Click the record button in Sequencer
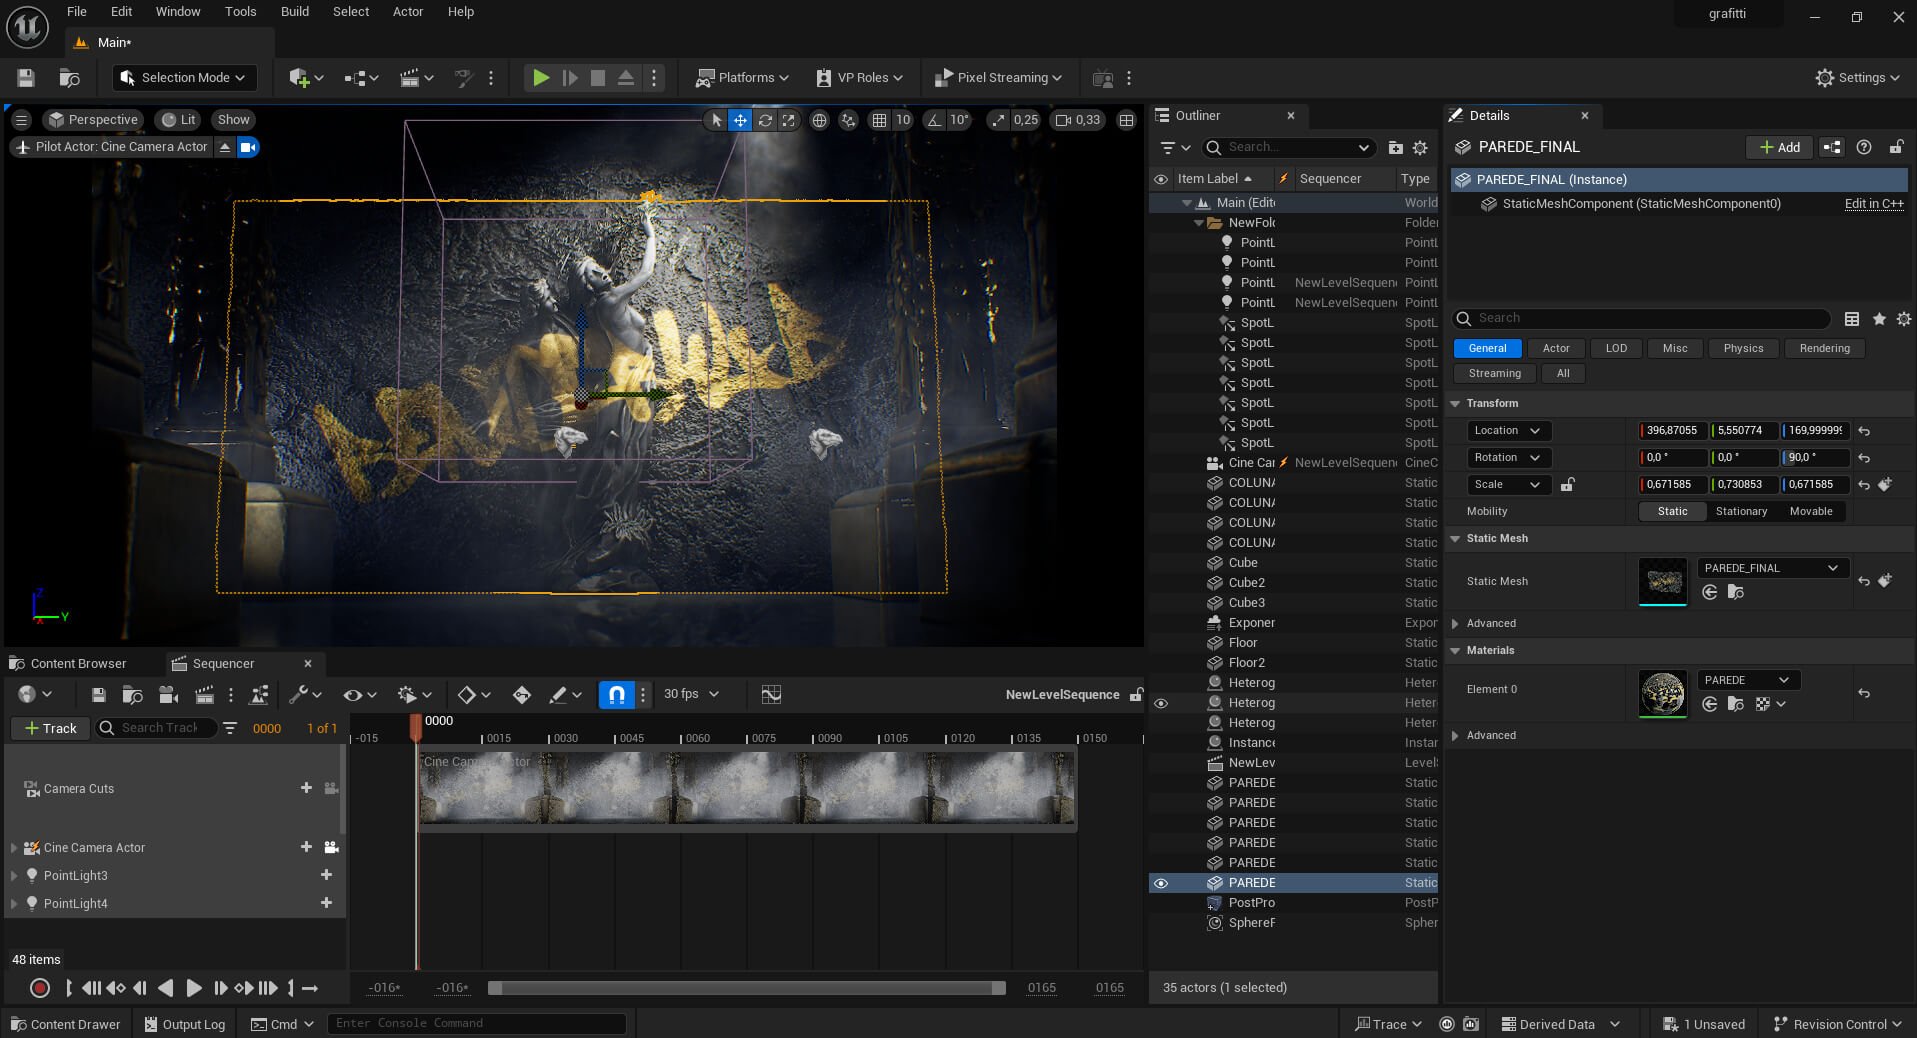The image size is (1917, 1038). pyautogui.click(x=40, y=988)
